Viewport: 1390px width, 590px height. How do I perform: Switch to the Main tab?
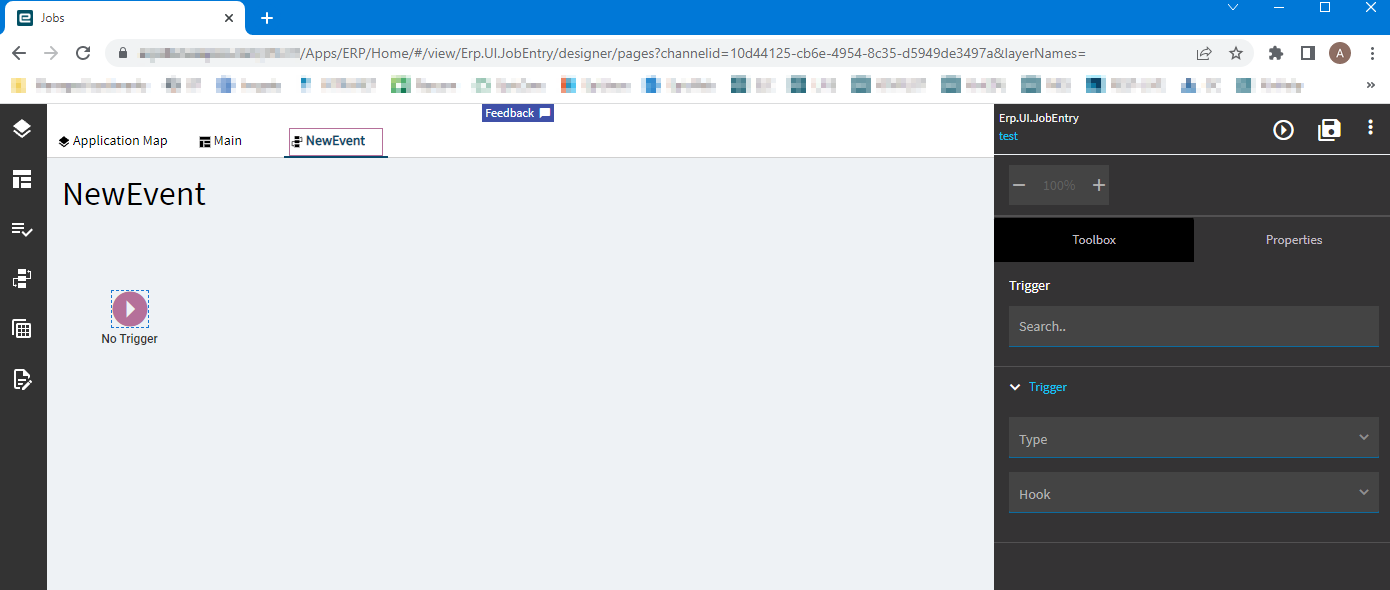click(221, 141)
